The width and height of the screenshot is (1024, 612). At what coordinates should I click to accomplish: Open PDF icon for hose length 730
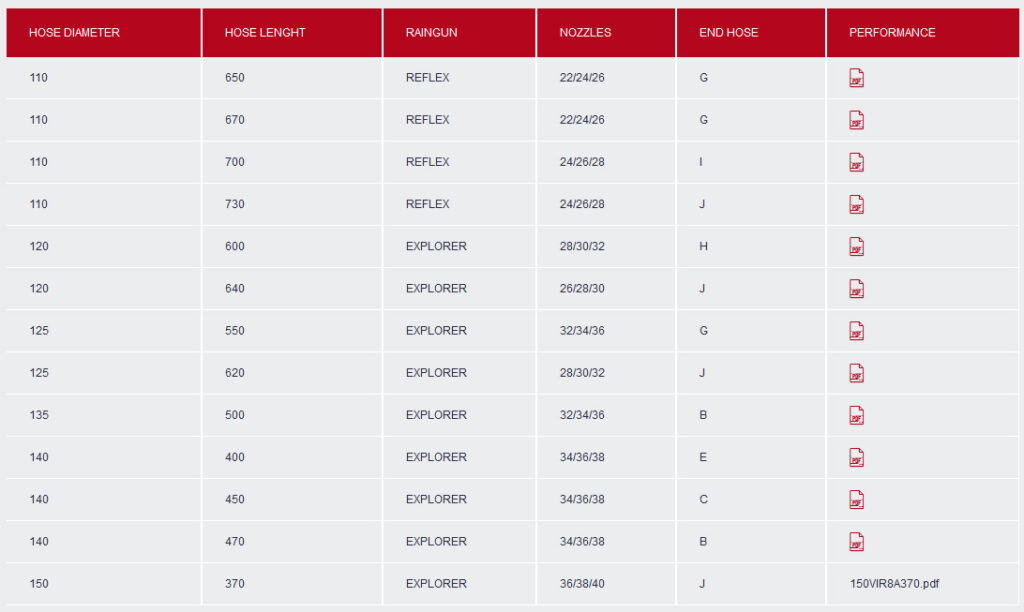[856, 204]
